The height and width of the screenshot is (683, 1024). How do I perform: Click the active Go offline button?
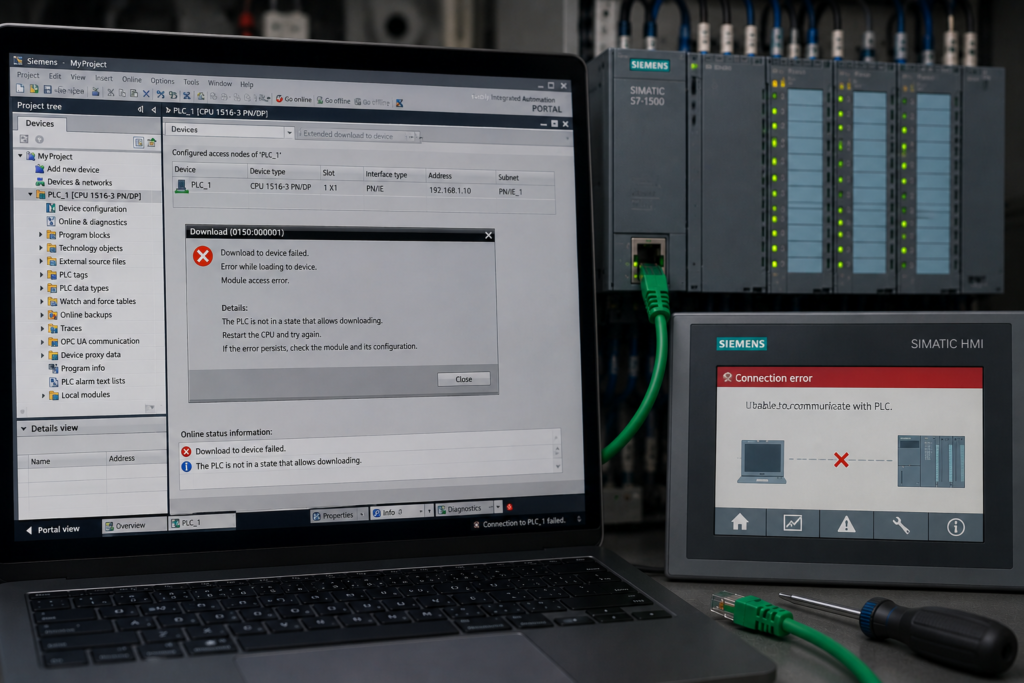click(x=334, y=101)
